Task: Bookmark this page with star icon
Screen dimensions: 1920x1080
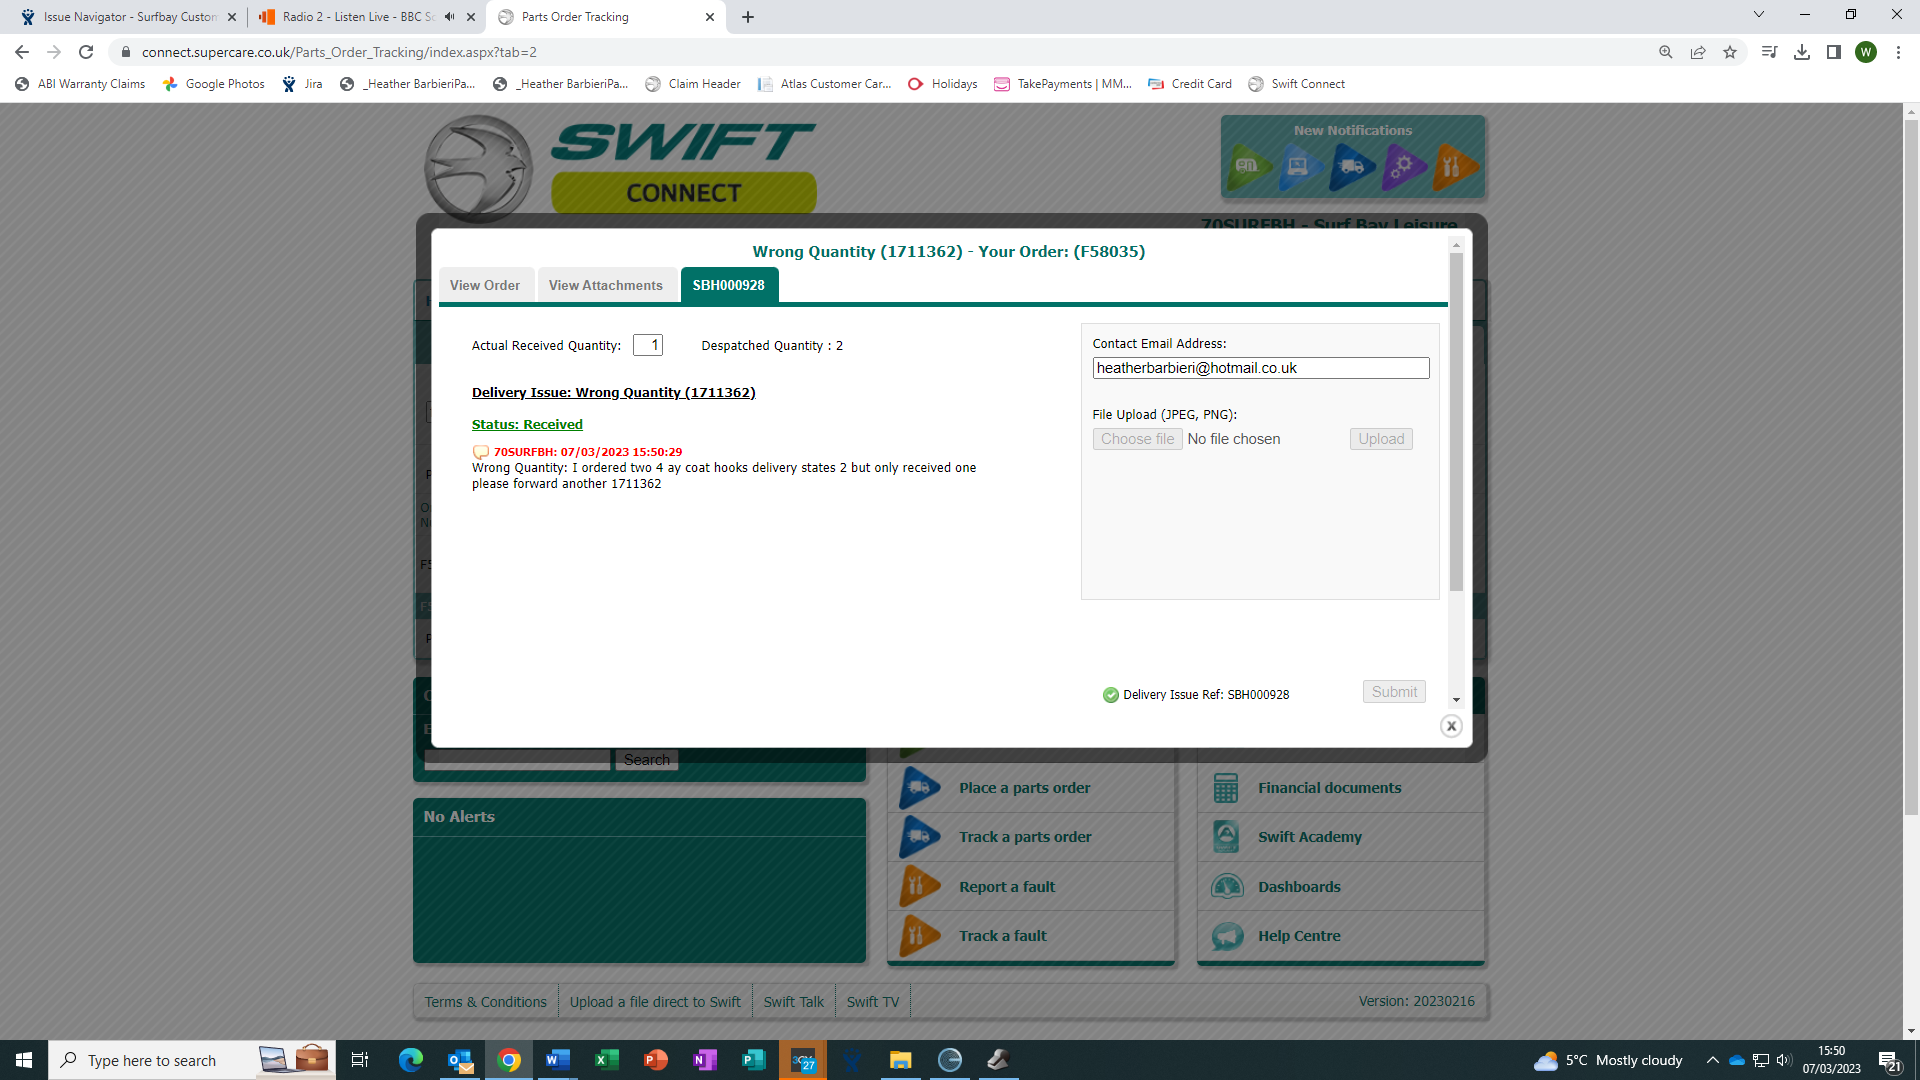Action: 1730,52
